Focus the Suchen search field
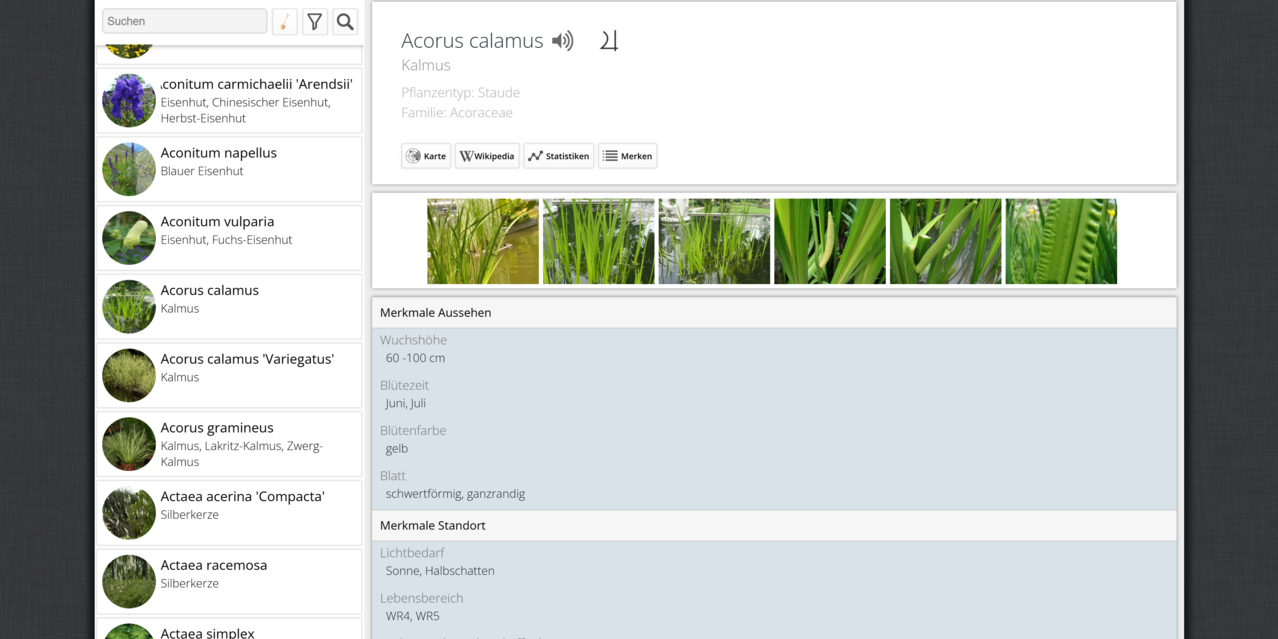 pyautogui.click(x=185, y=21)
